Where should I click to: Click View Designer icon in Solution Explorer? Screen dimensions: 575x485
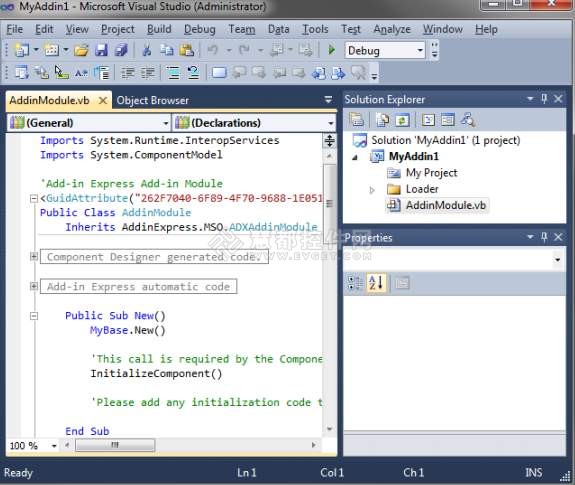pyautogui.click(x=447, y=120)
